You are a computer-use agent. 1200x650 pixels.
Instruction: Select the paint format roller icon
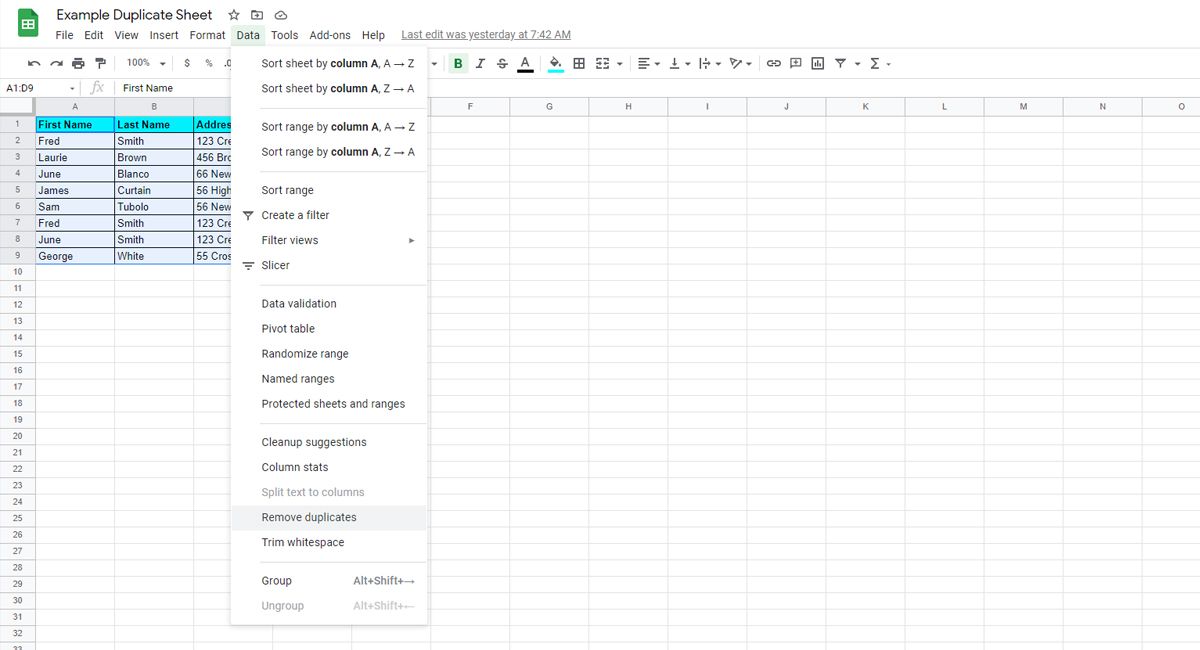(x=100, y=63)
